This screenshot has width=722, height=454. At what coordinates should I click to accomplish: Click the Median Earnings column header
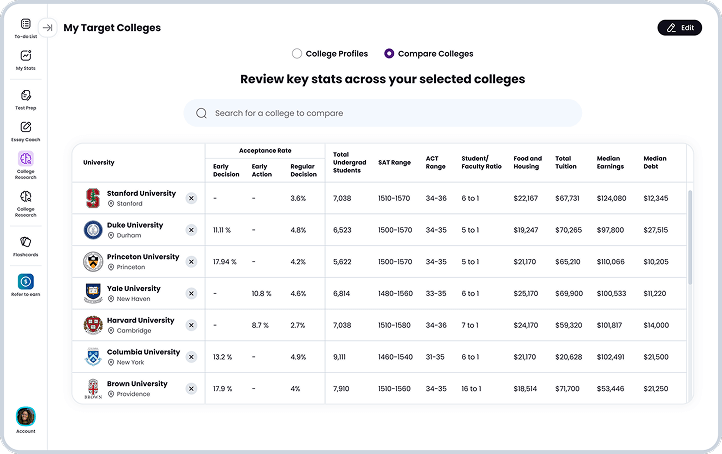[x=608, y=162]
